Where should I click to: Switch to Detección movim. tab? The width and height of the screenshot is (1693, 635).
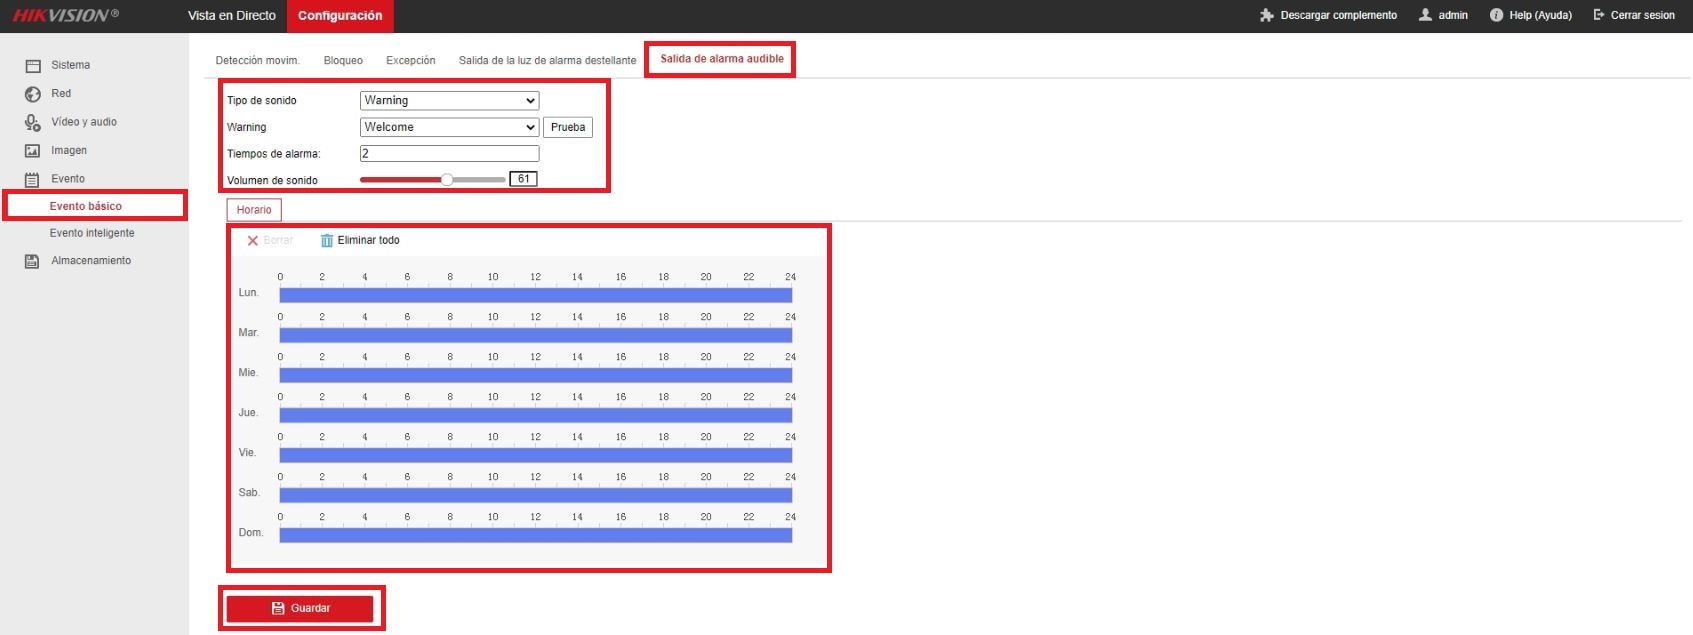(x=257, y=60)
